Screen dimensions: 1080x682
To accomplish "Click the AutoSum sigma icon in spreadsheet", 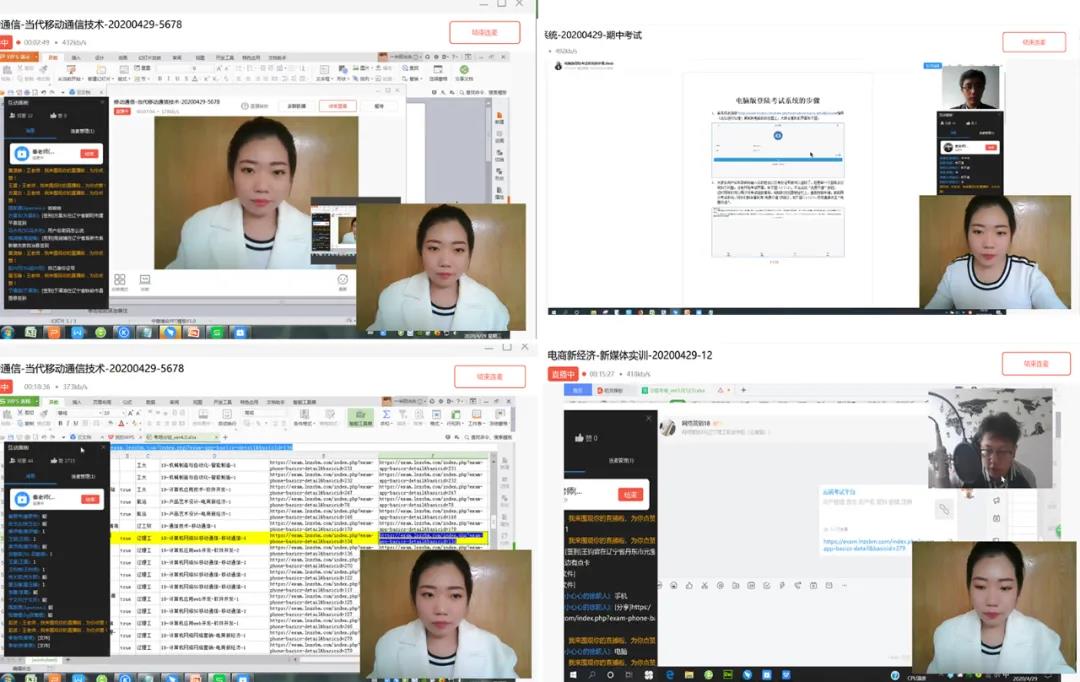I will pyautogui.click(x=386, y=415).
